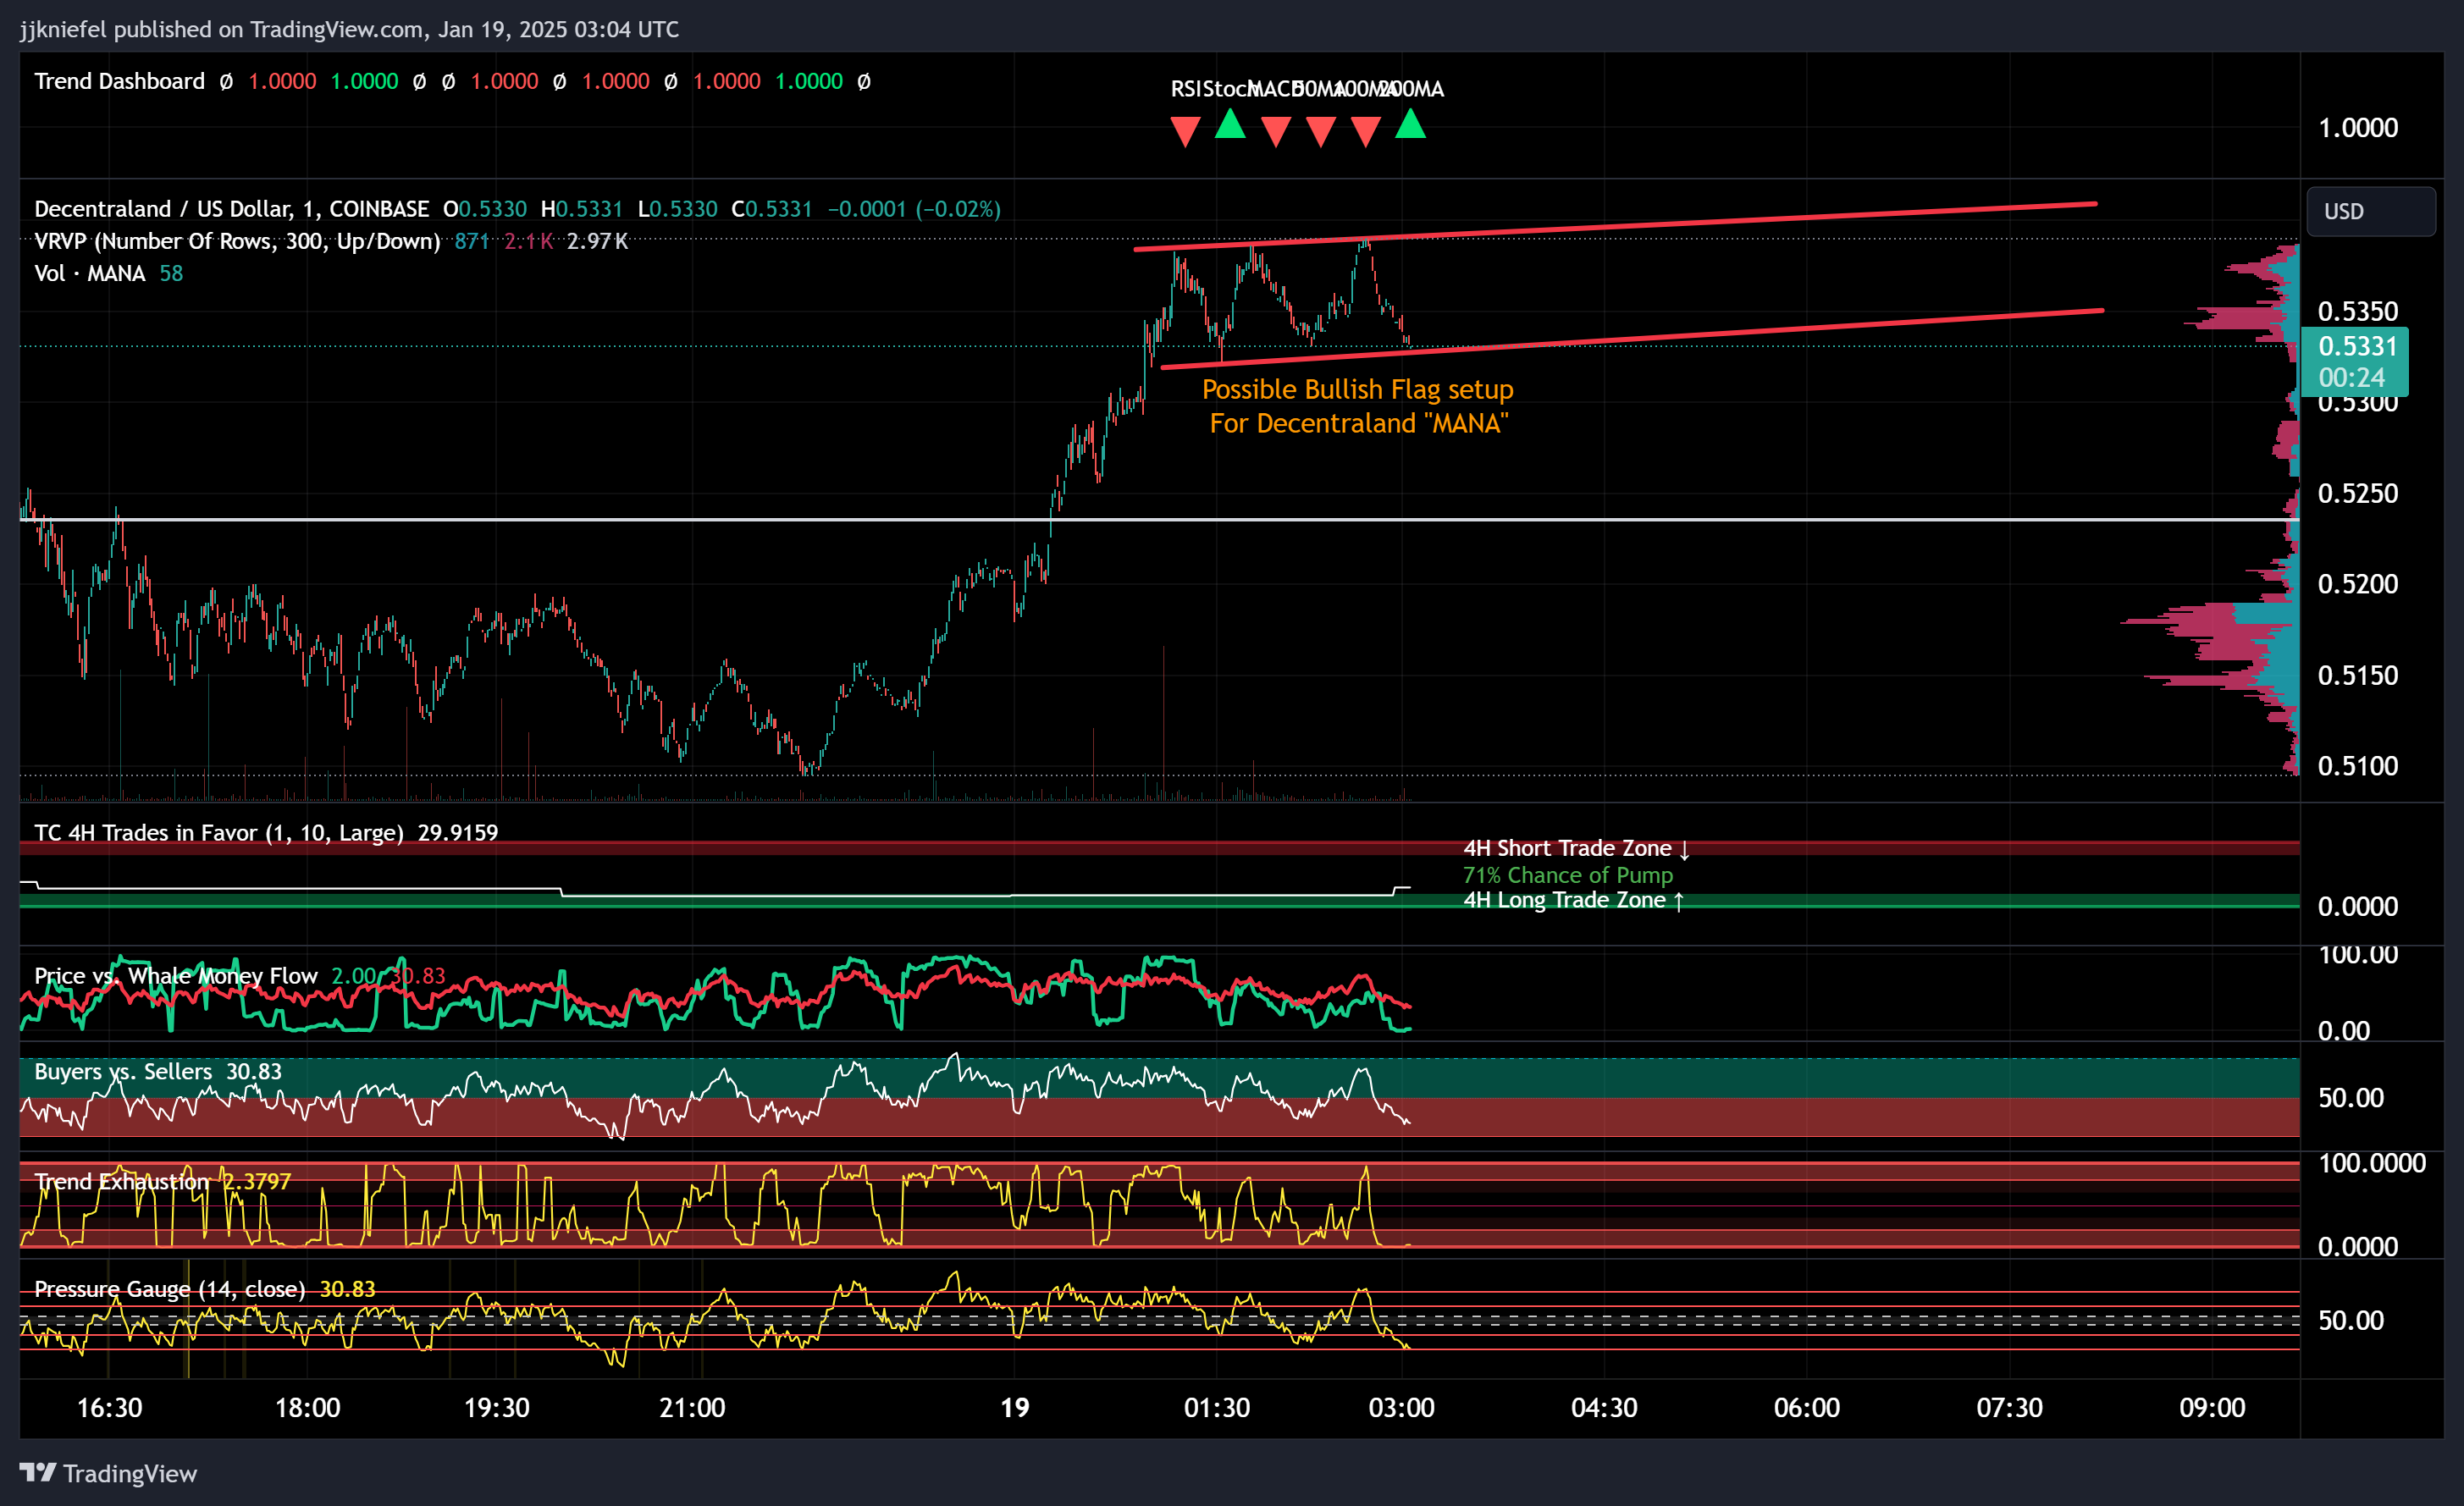Click the 04:30 time axis label
The height and width of the screenshot is (1506, 2464).
[1604, 1408]
